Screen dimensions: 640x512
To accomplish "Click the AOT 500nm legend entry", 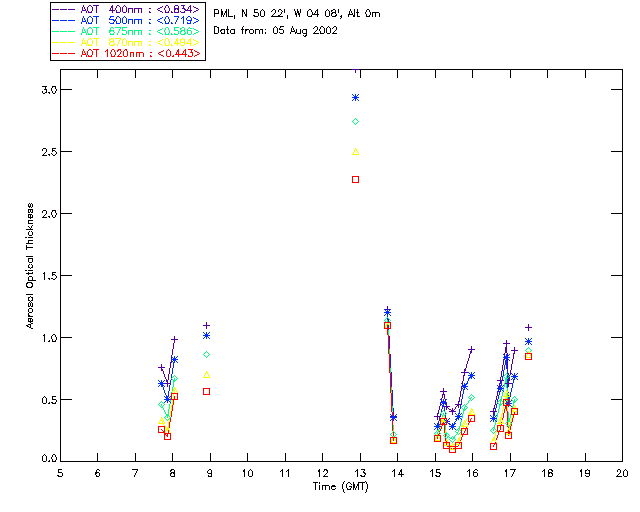I will tap(126, 20).
